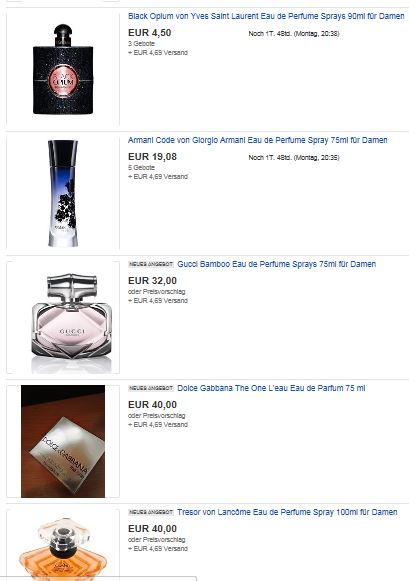Click 'oder Preisvorschlag' under Gucci Bamboo price

pyautogui.click(x=157, y=292)
